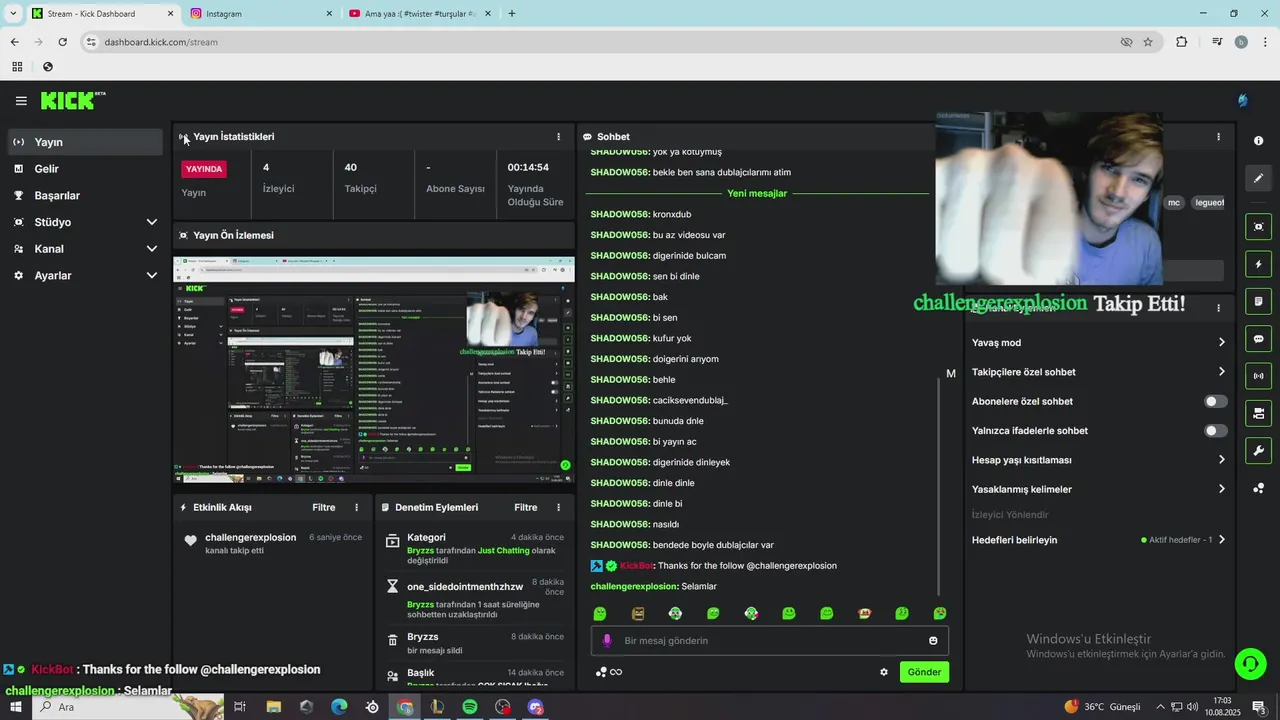Open Takipçilere özel sohbet settings

coord(1098,372)
